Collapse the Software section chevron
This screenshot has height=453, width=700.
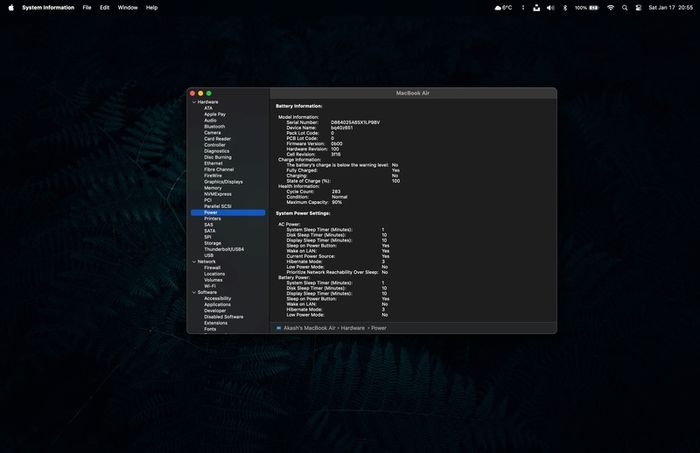click(x=194, y=292)
